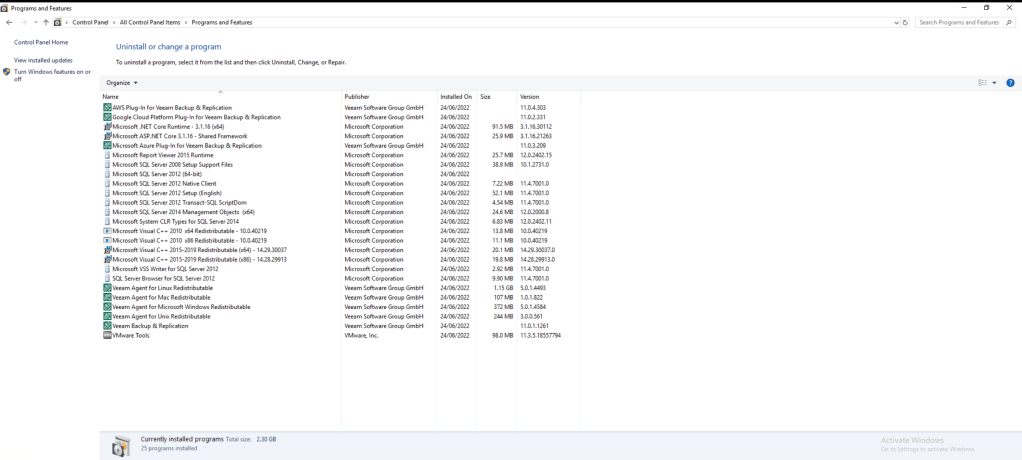This screenshot has height=460, width=1022.
Task: Click the Google Cloud Platform Plug-In icon
Action: click(107, 117)
